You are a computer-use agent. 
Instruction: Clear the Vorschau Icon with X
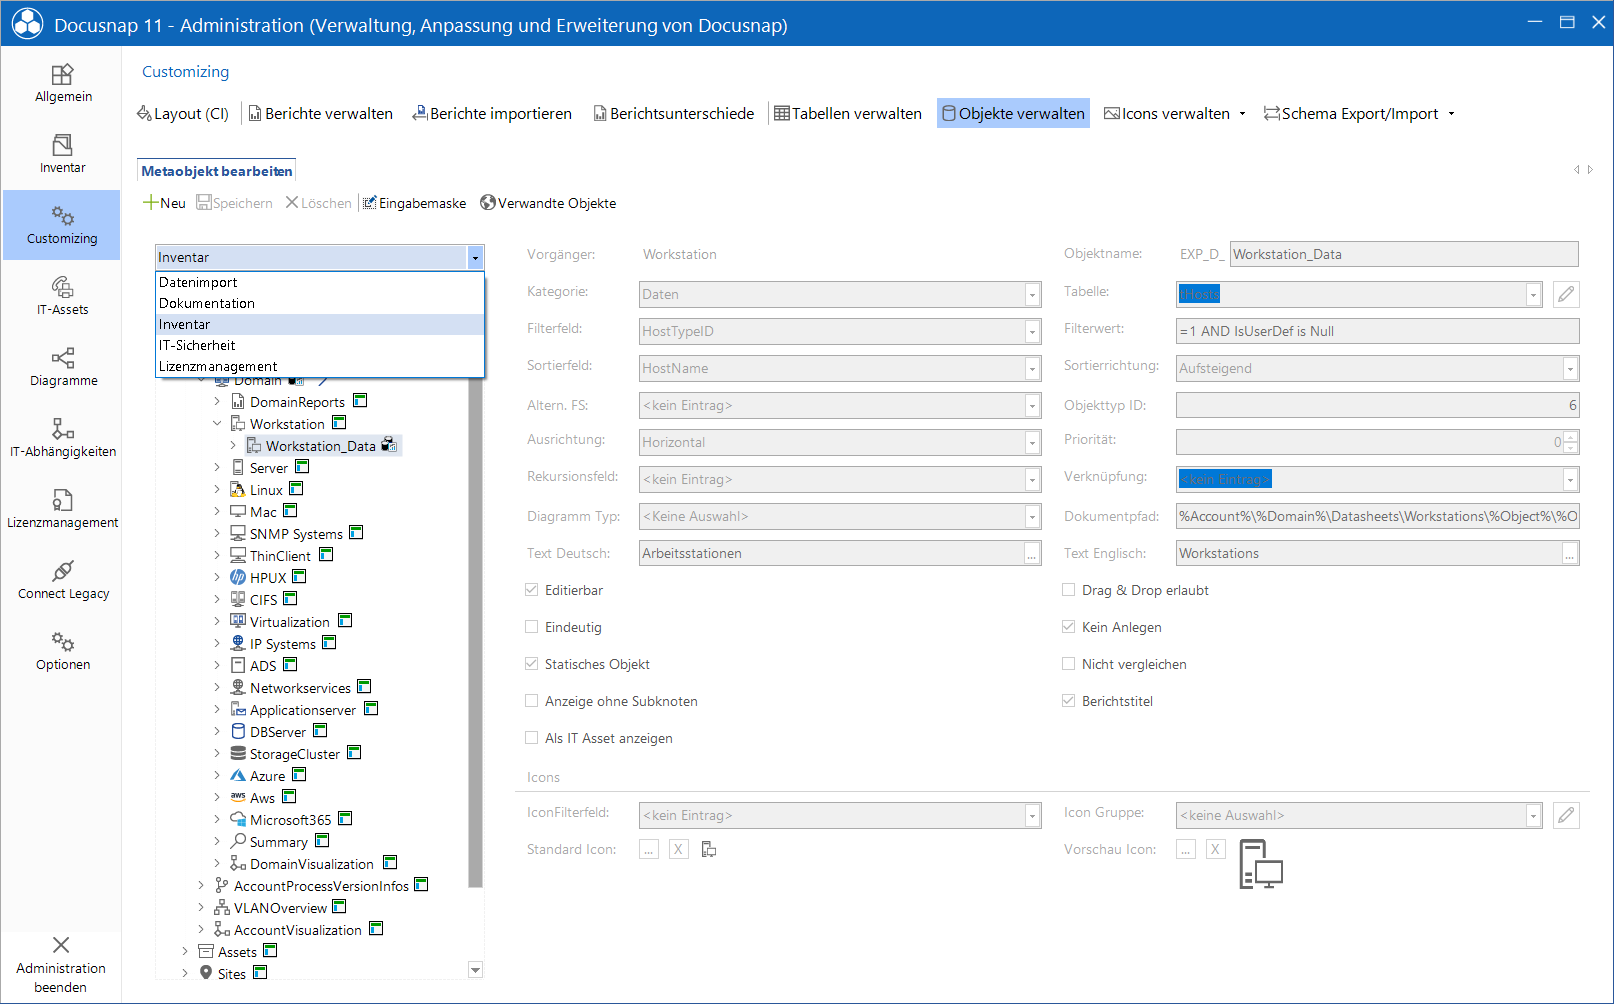coord(1216,849)
